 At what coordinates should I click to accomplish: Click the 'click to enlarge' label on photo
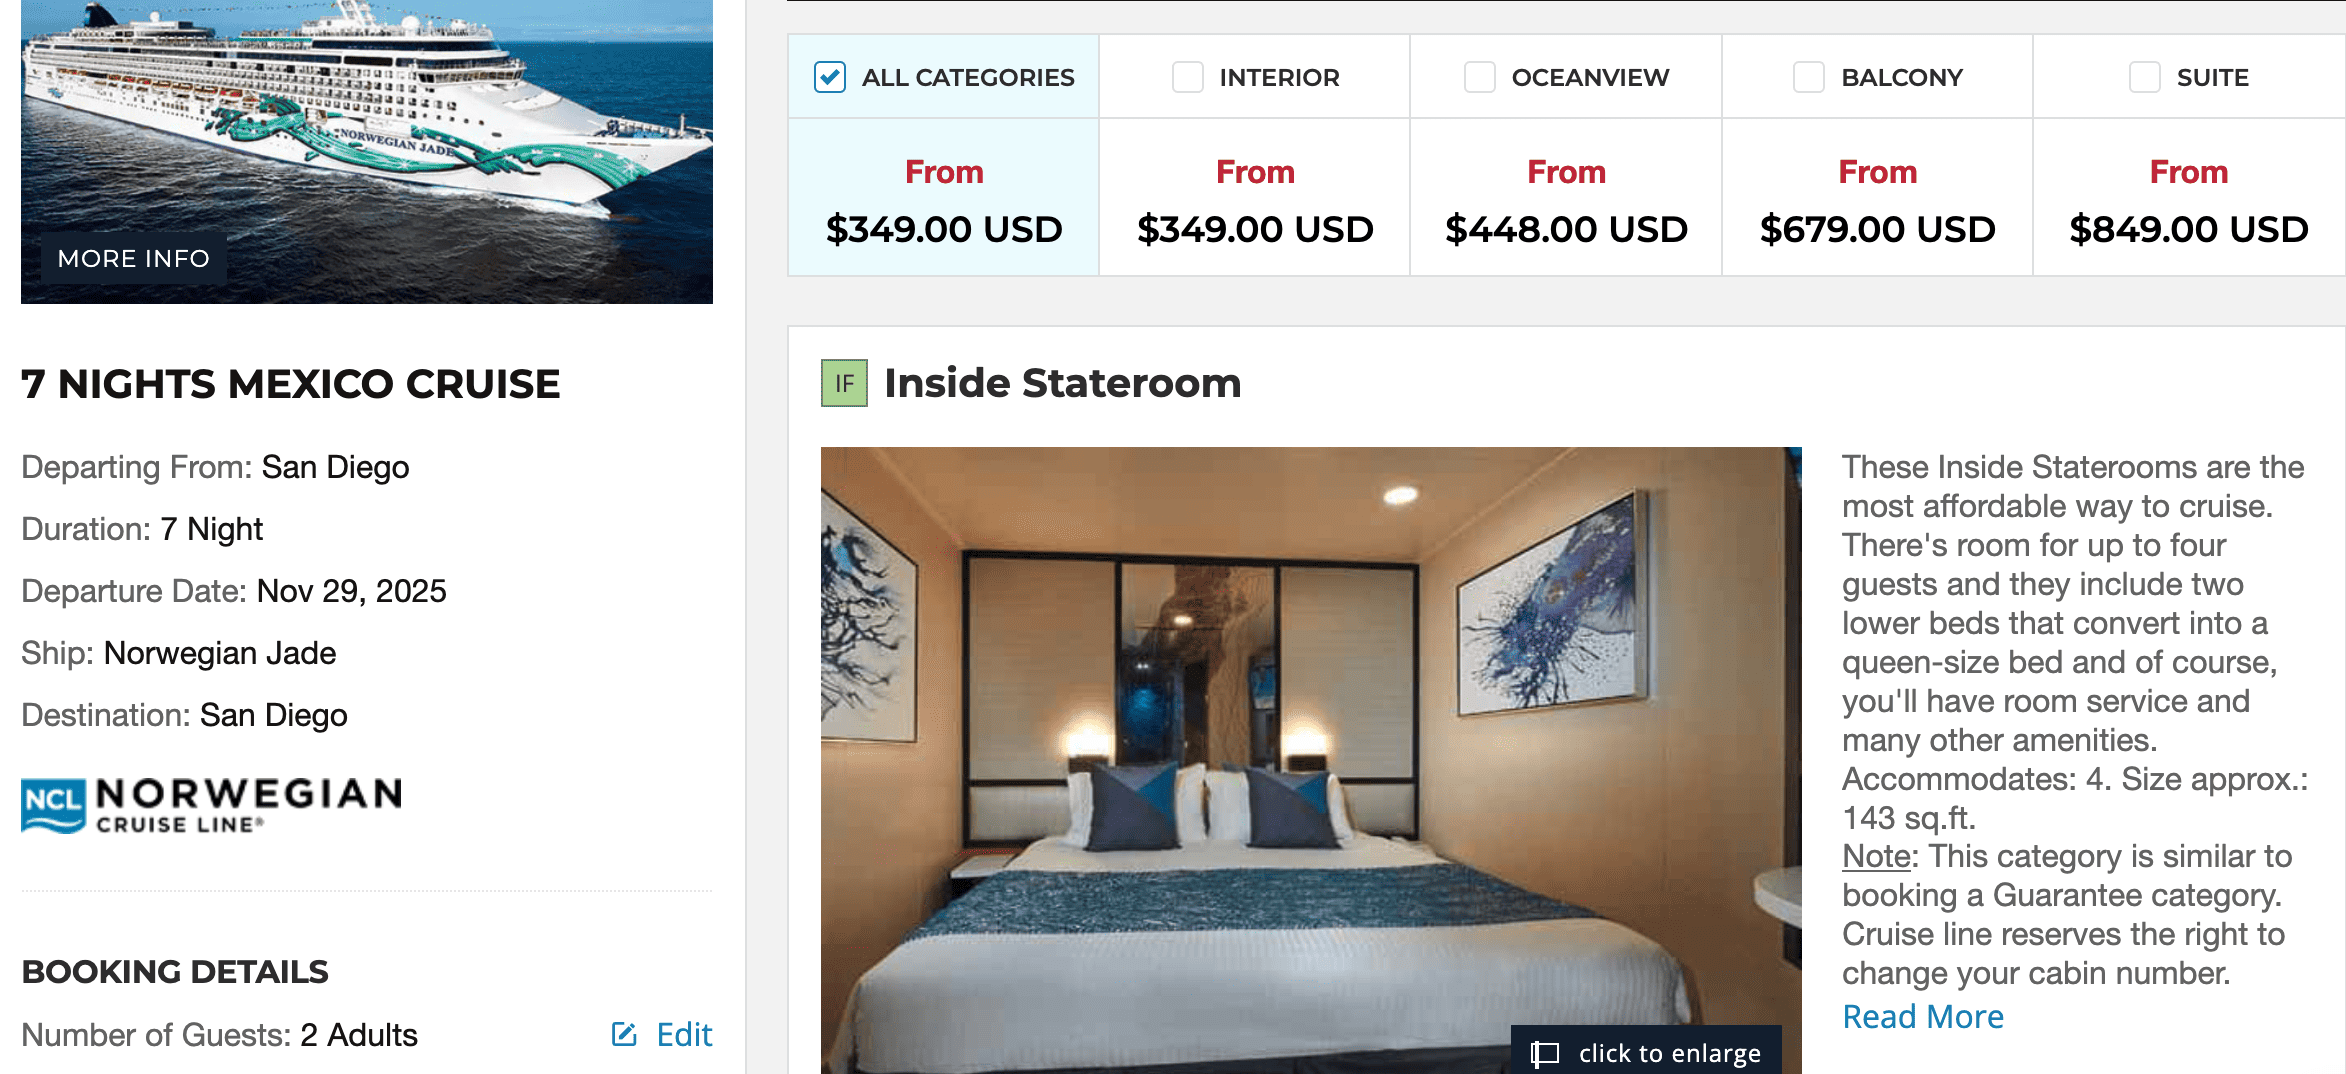point(1669,1053)
